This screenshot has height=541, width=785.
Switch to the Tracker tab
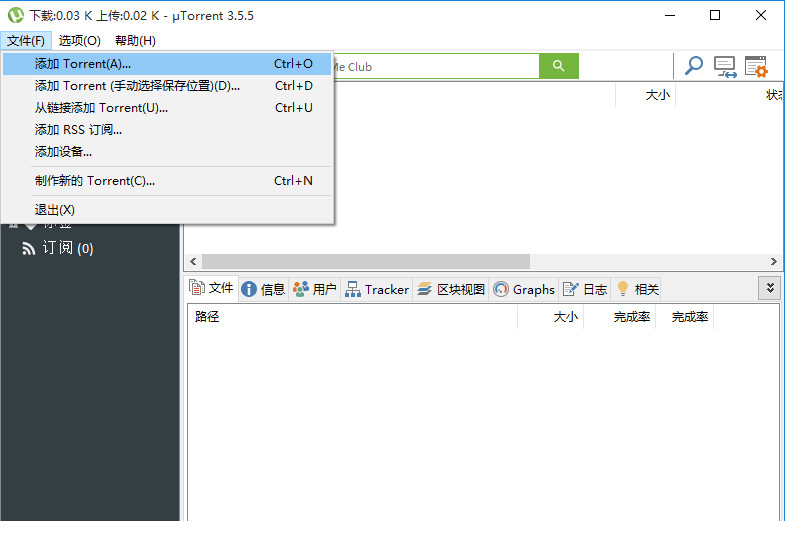point(376,289)
